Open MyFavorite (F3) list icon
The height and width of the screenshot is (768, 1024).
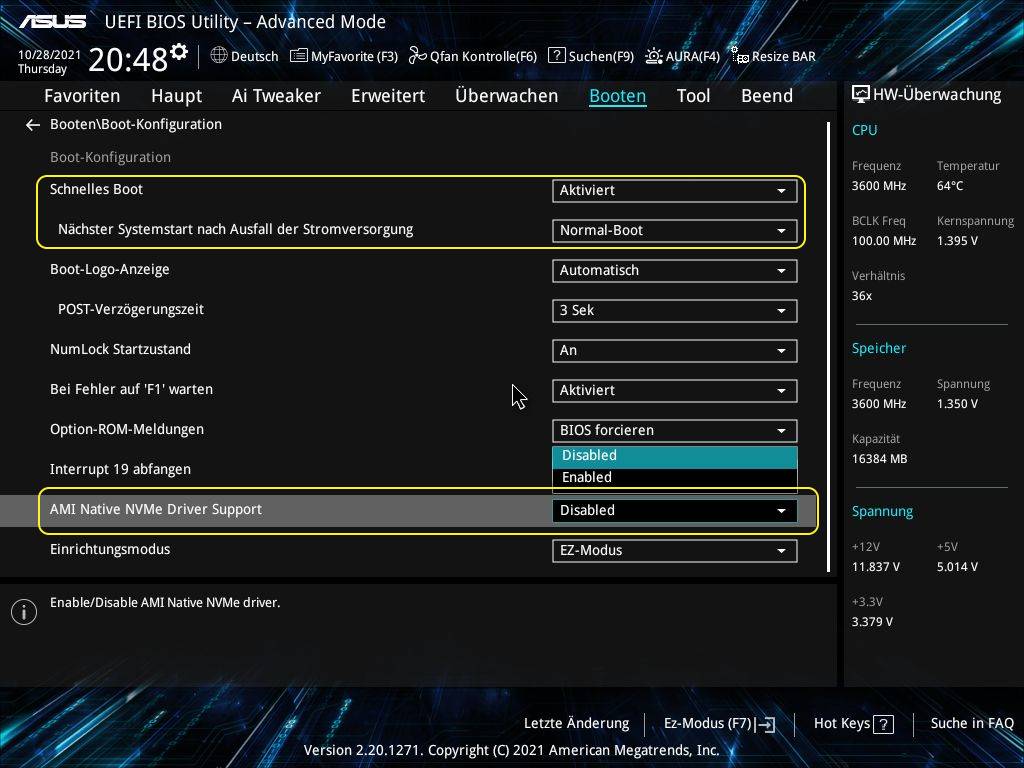pos(298,56)
